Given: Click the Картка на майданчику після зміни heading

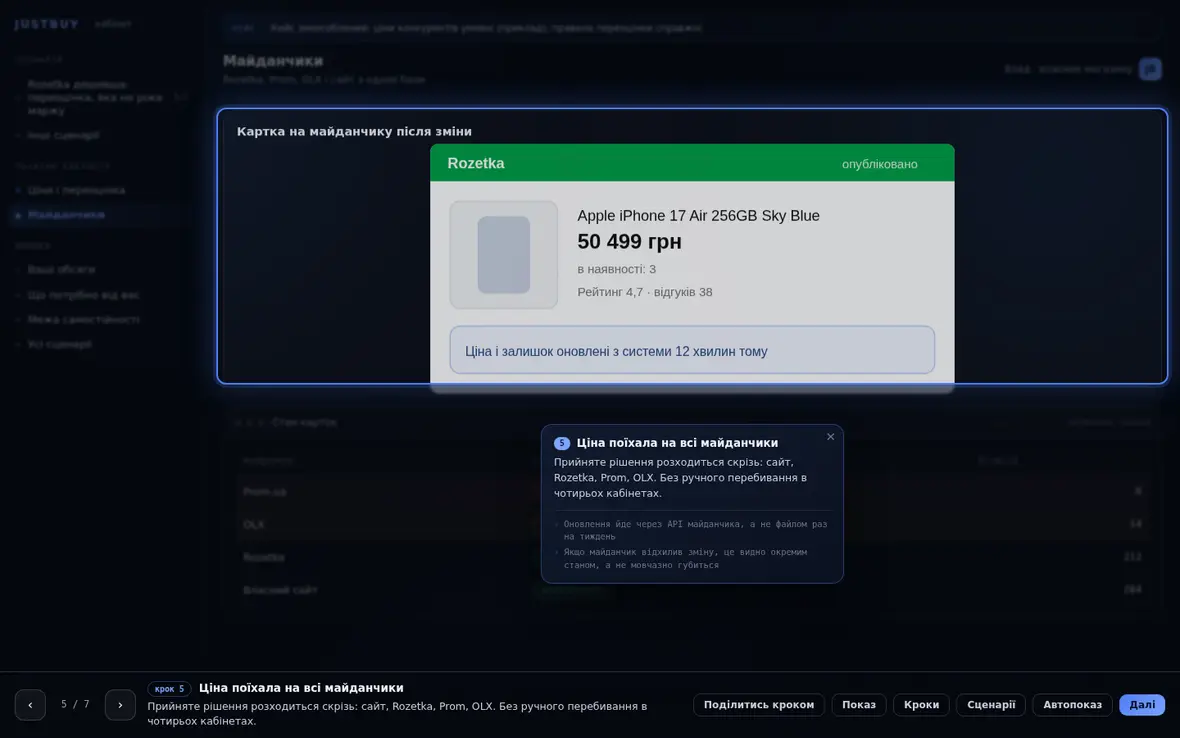Looking at the screenshot, I should (x=354, y=132).
